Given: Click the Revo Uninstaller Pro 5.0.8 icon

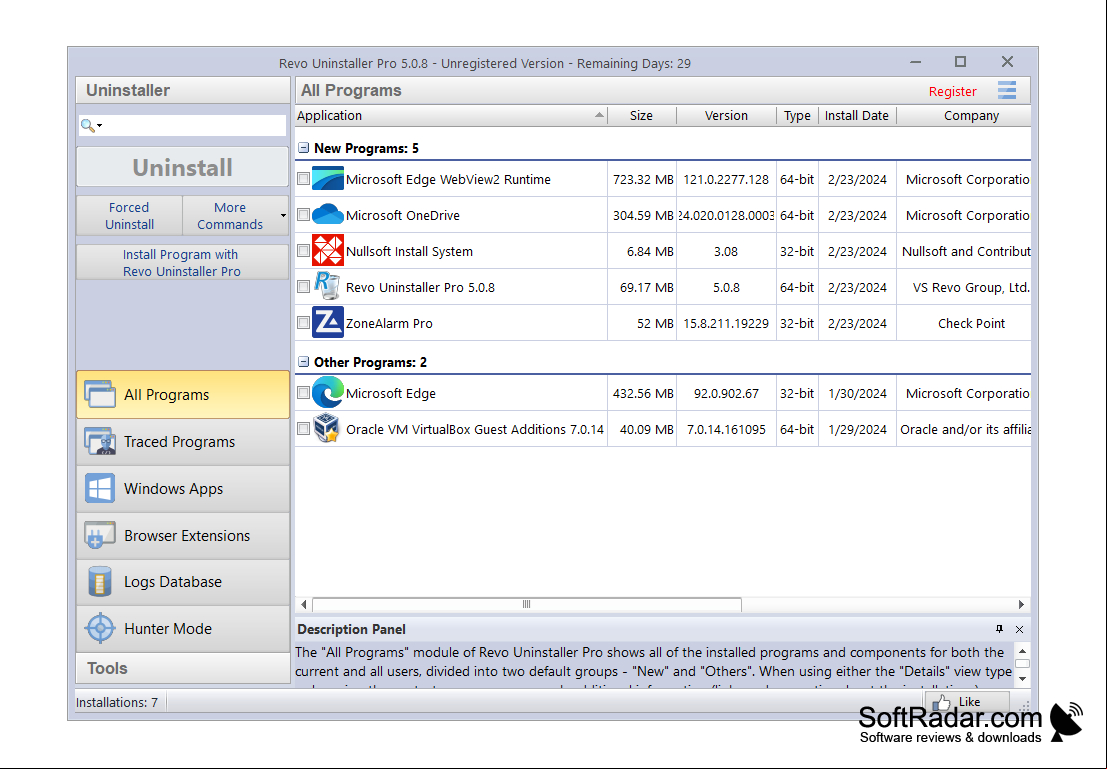Looking at the screenshot, I should pos(328,287).
